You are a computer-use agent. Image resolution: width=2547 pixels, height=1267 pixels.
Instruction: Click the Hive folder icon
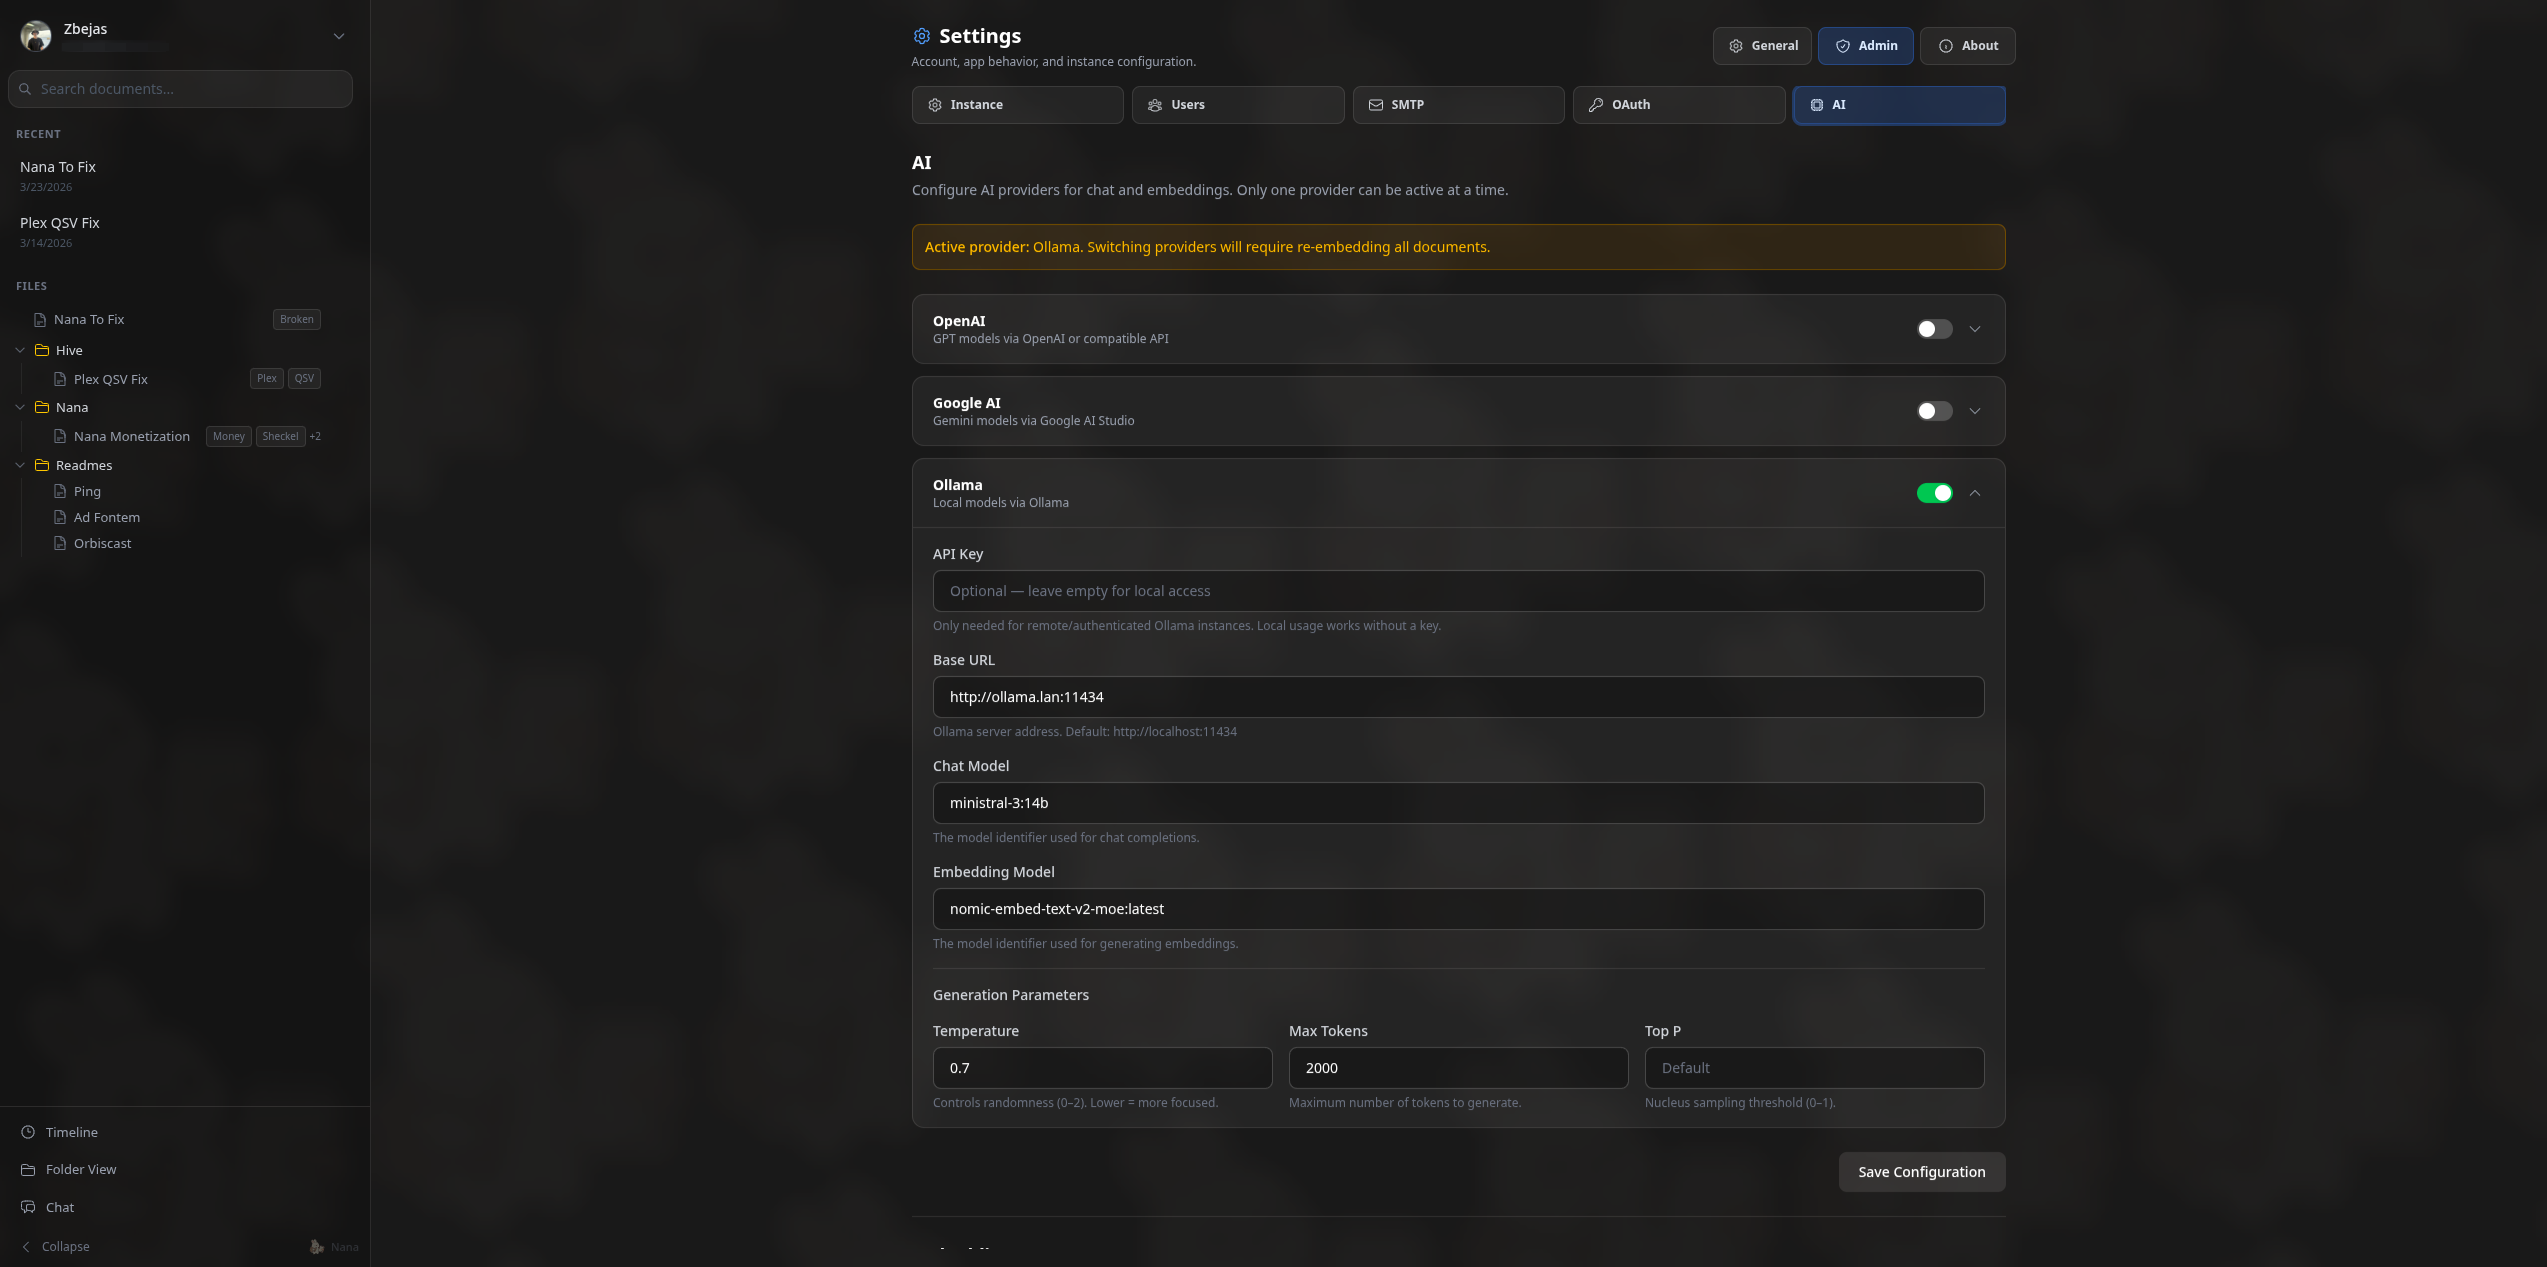tap(42, 350)
